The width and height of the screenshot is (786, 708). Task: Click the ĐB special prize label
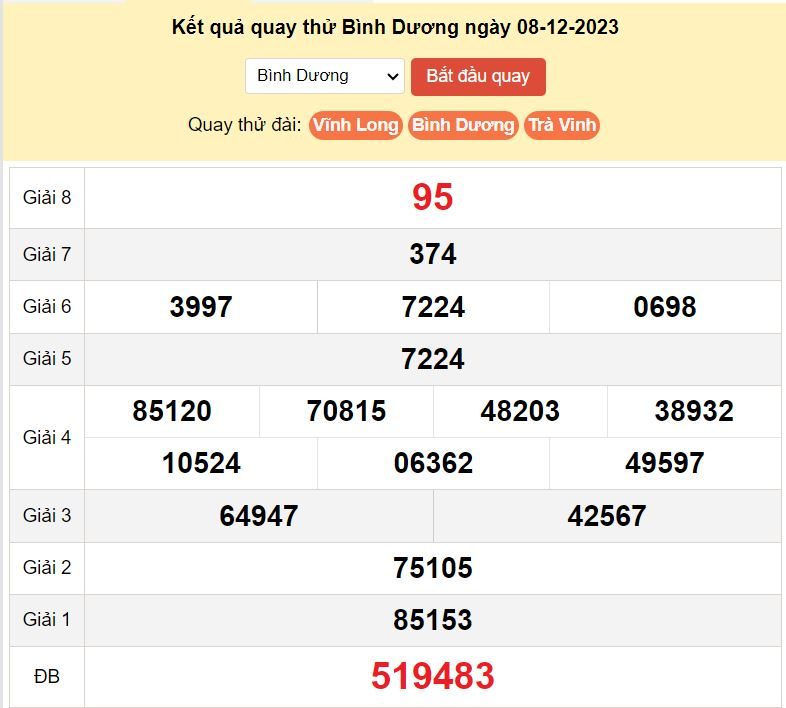[x=47, y=677]
